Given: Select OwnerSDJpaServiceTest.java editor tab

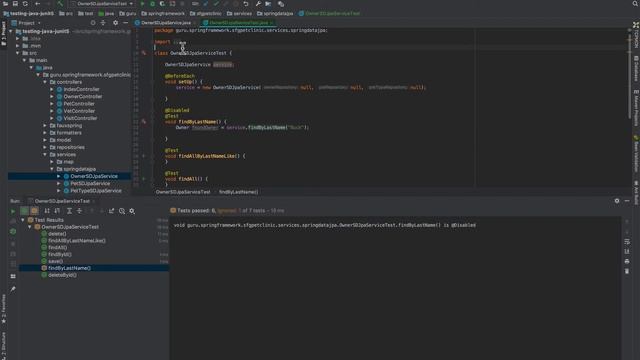Looking at the screenshot, I should click(x=239, y=23).
